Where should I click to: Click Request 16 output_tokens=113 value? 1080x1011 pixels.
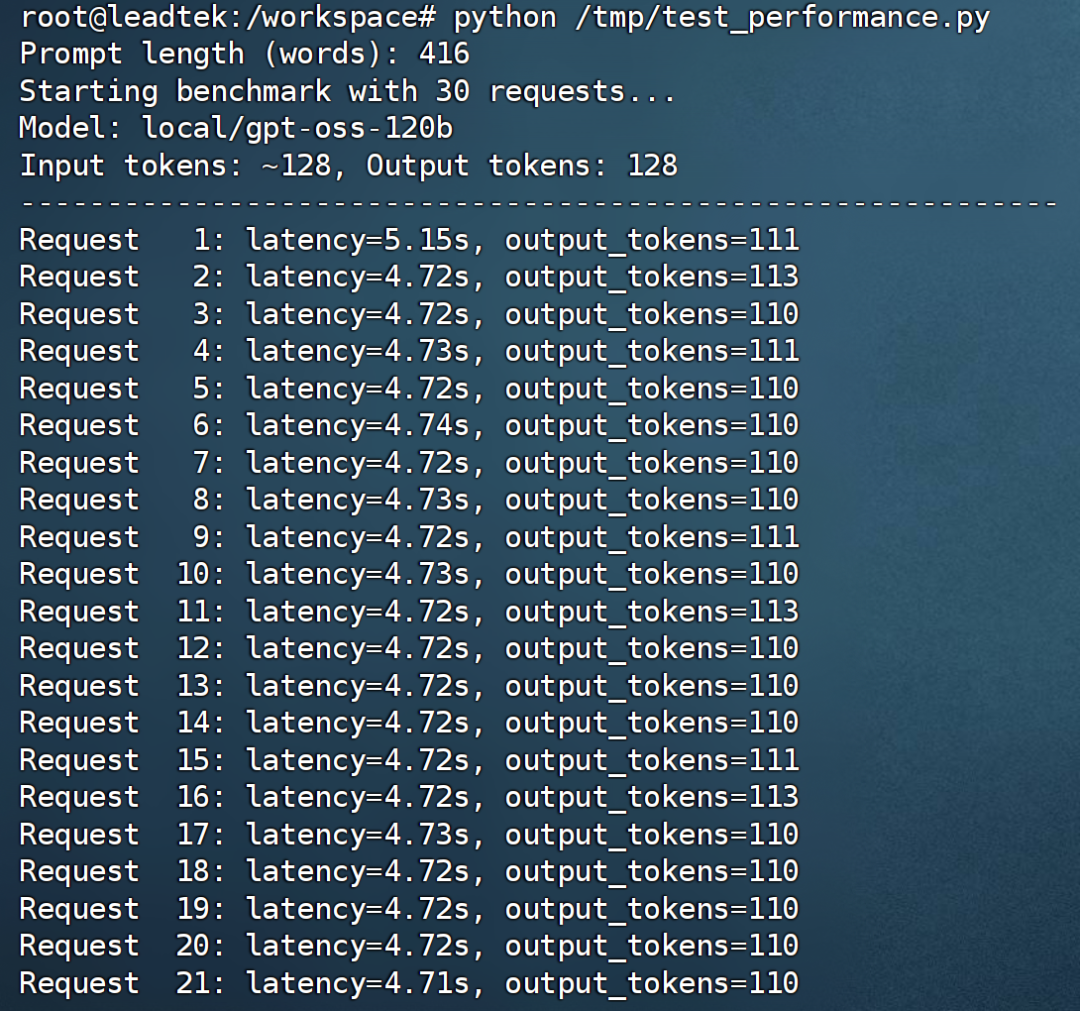[652, 797]
